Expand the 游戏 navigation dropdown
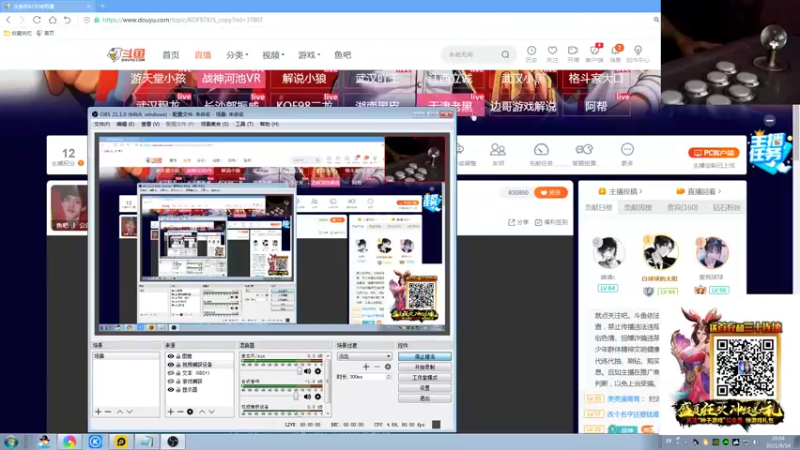This screenshot has height=450, width=800. tap(309, 55)
